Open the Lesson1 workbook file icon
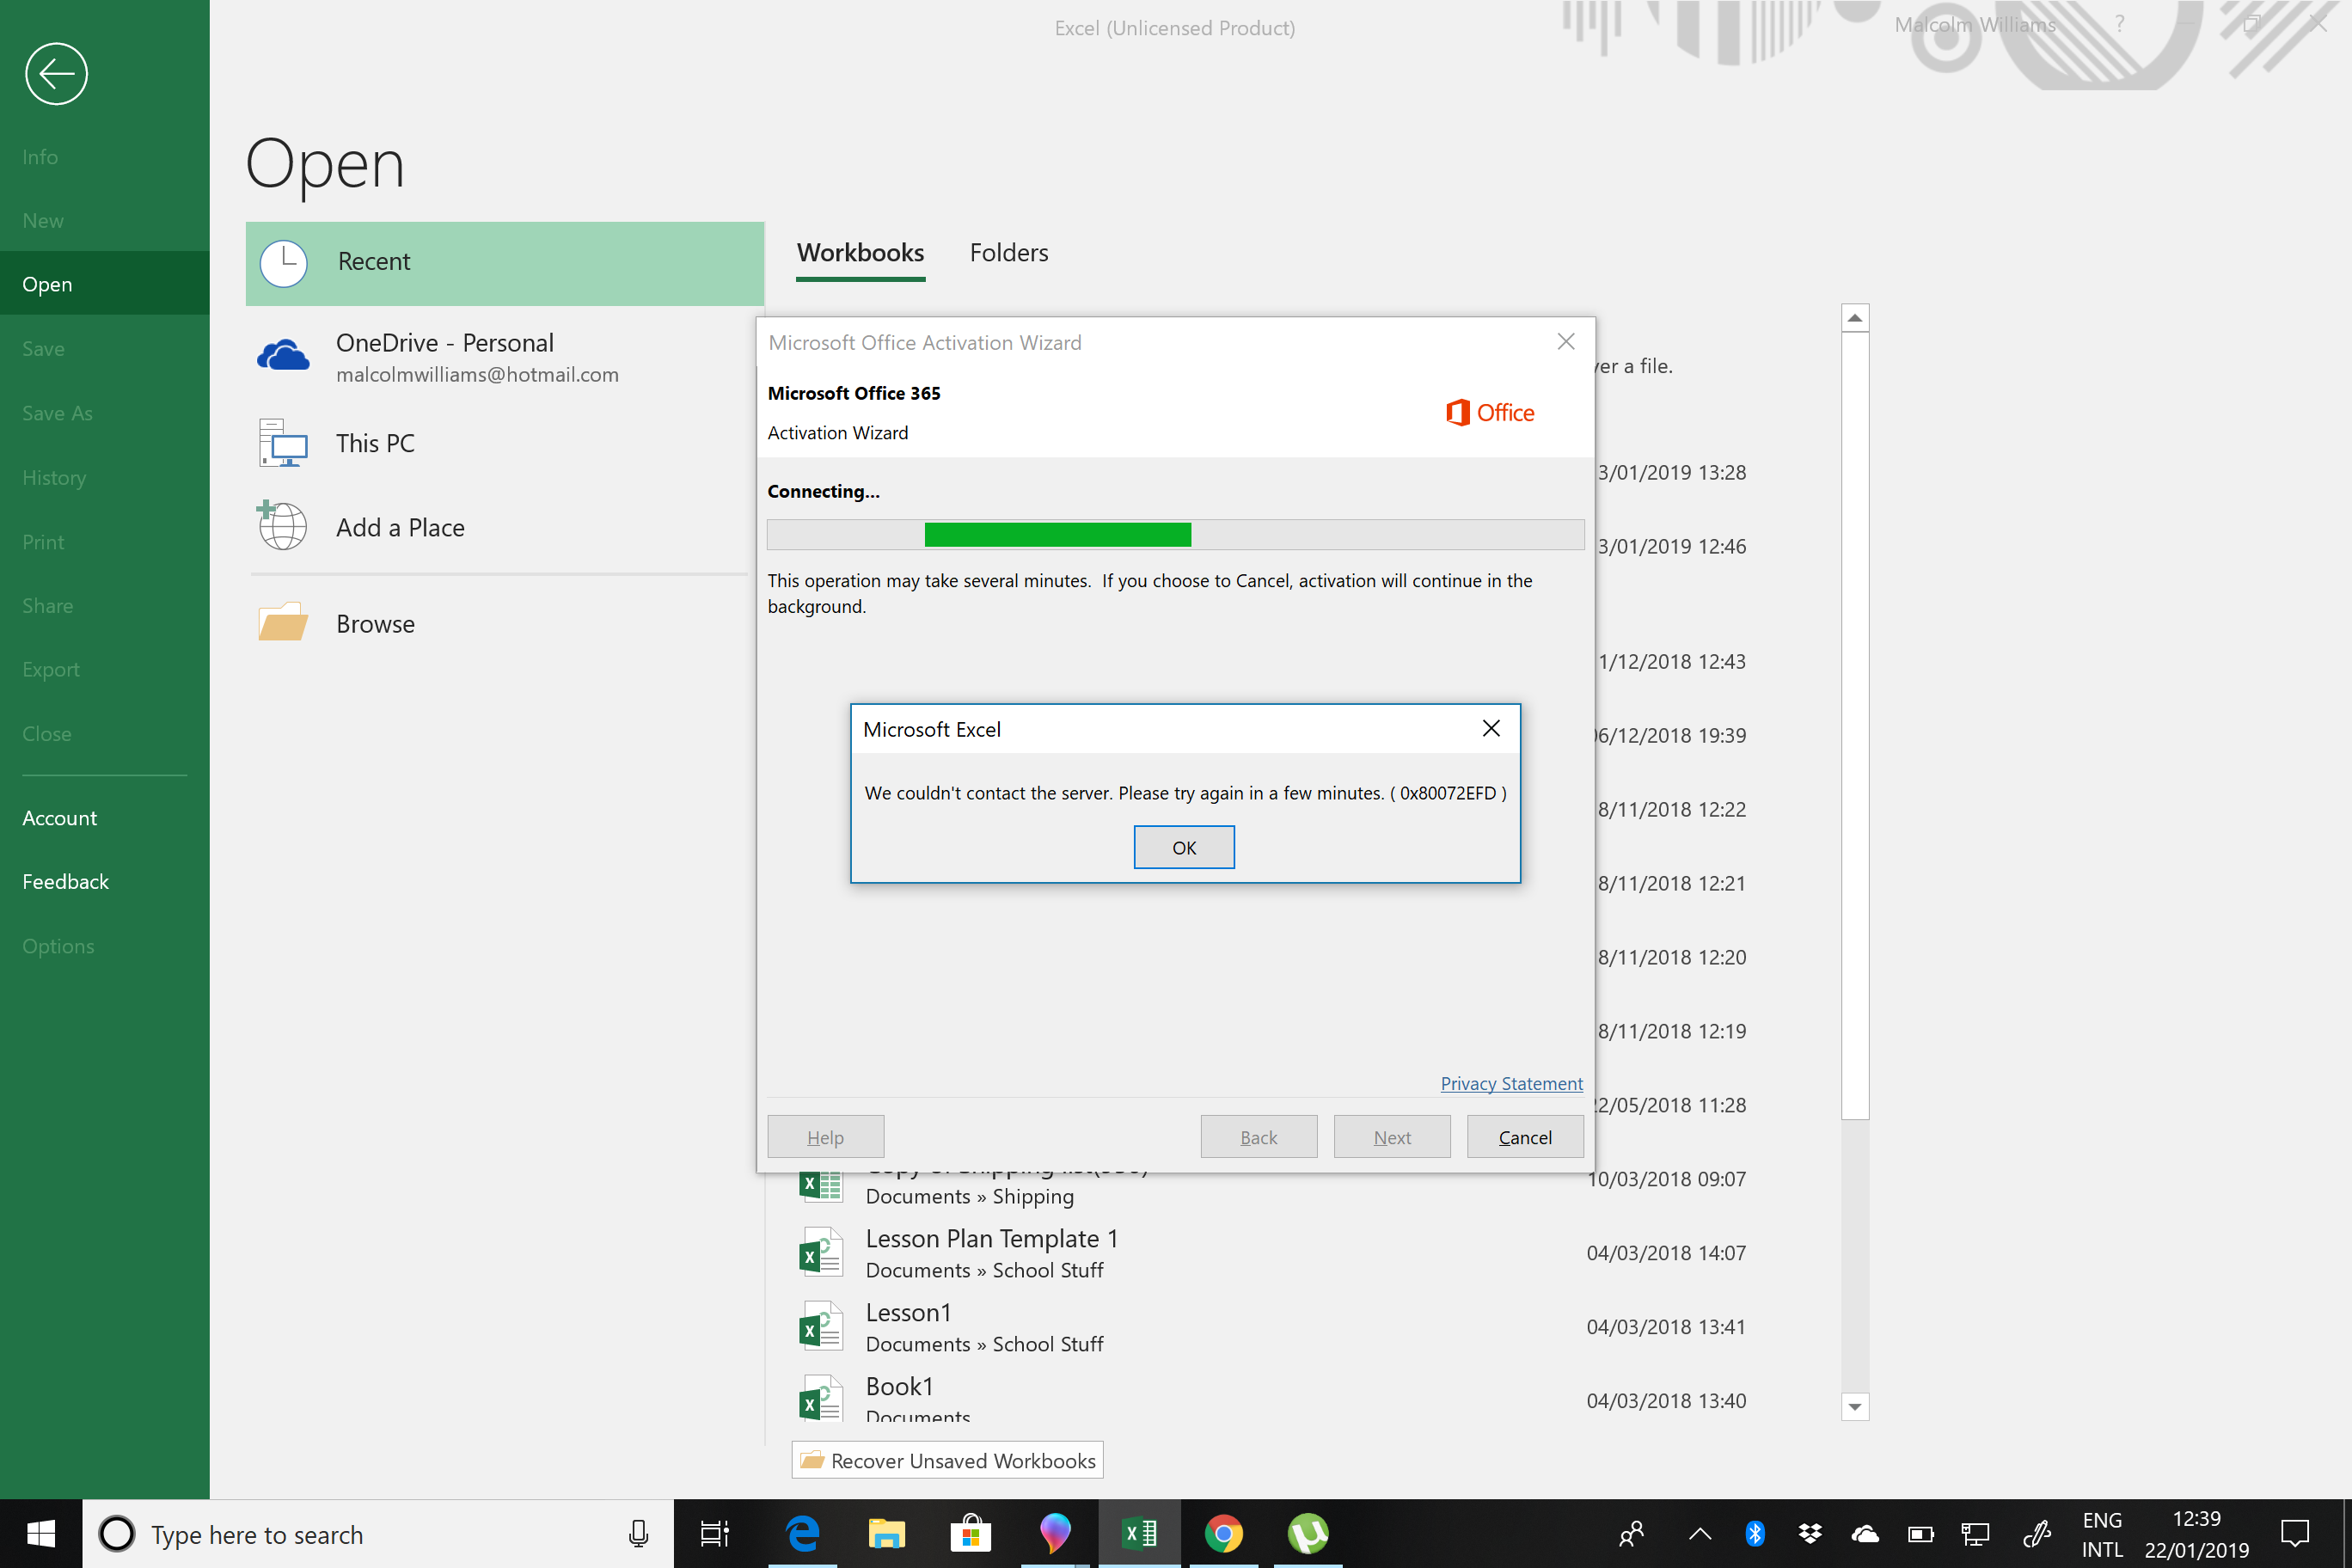The image size is (2352, 1568). 821,1327
